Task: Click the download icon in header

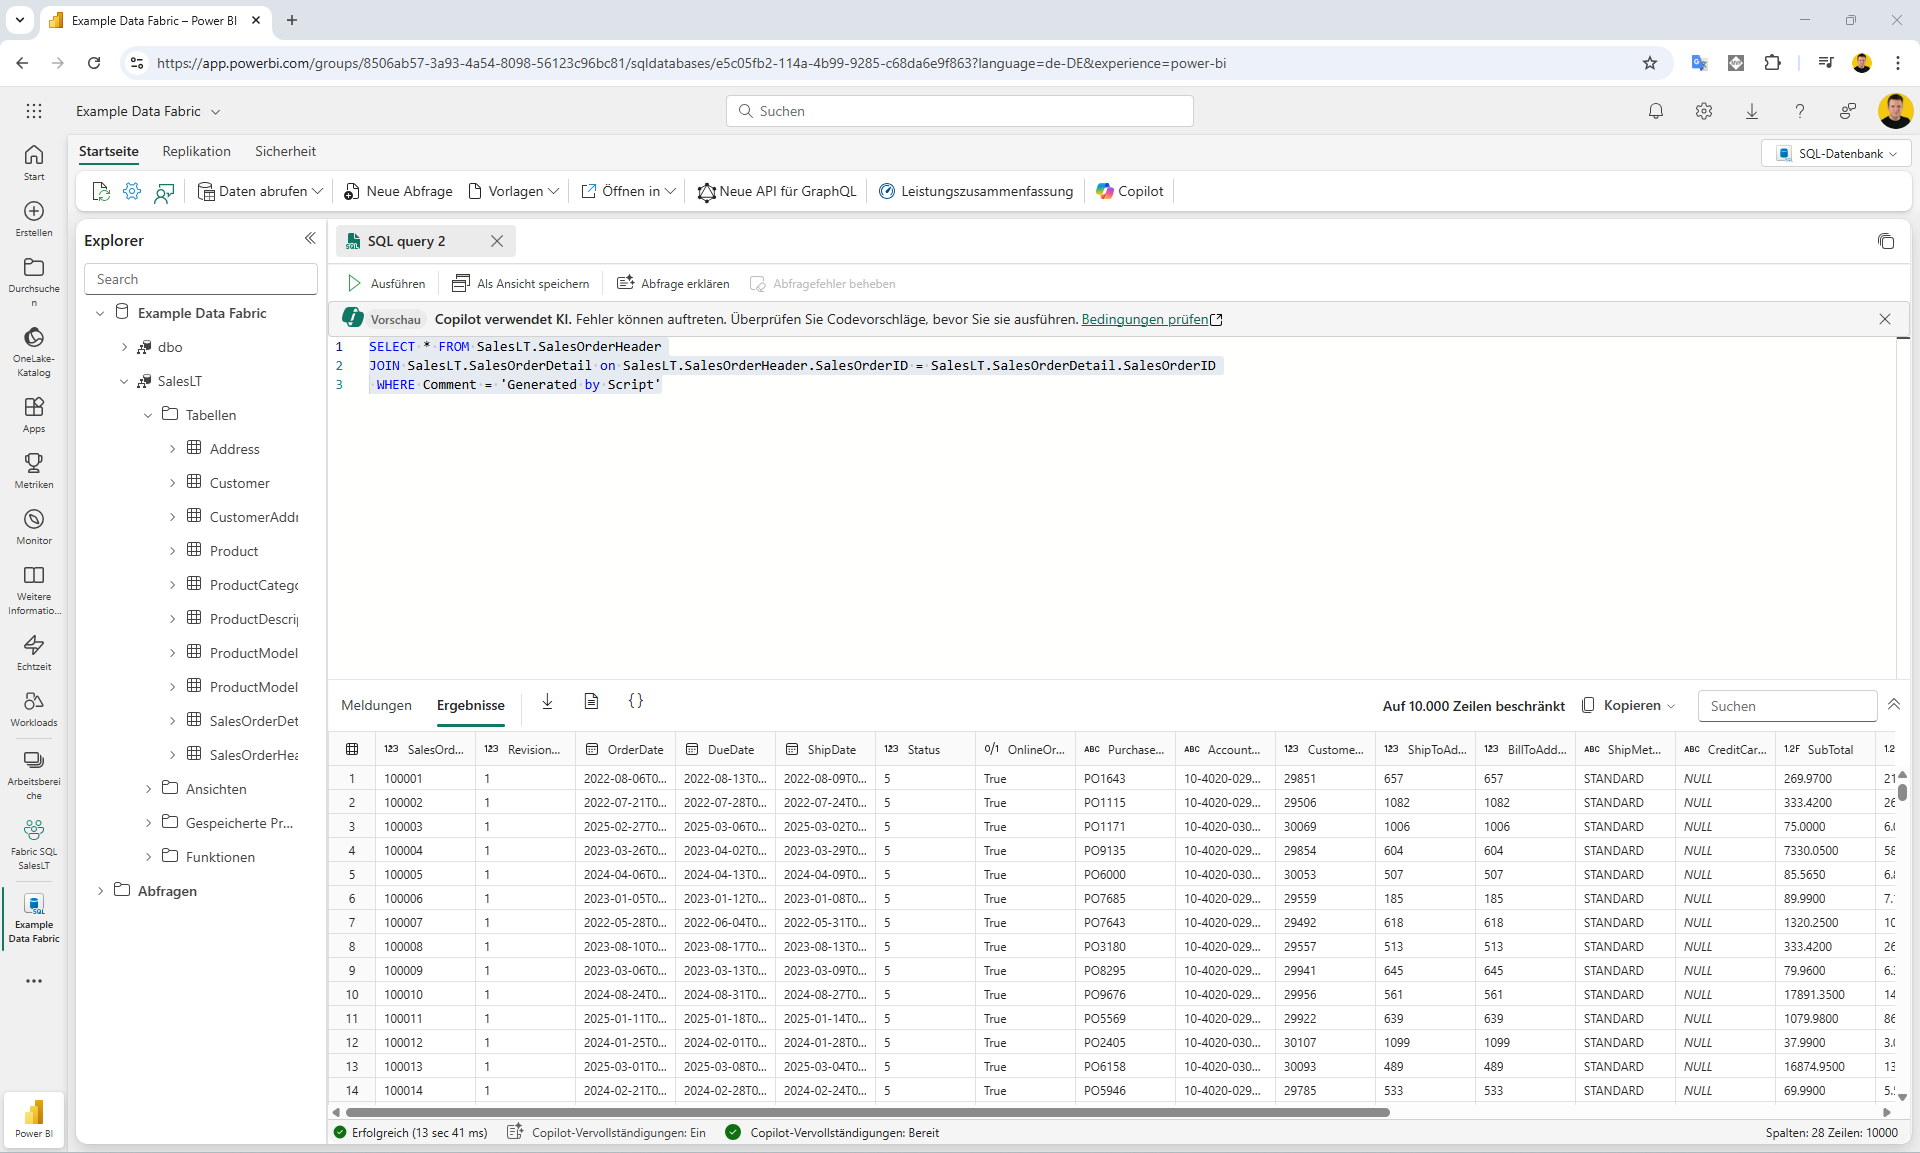Action: [x=1752, y=111]
